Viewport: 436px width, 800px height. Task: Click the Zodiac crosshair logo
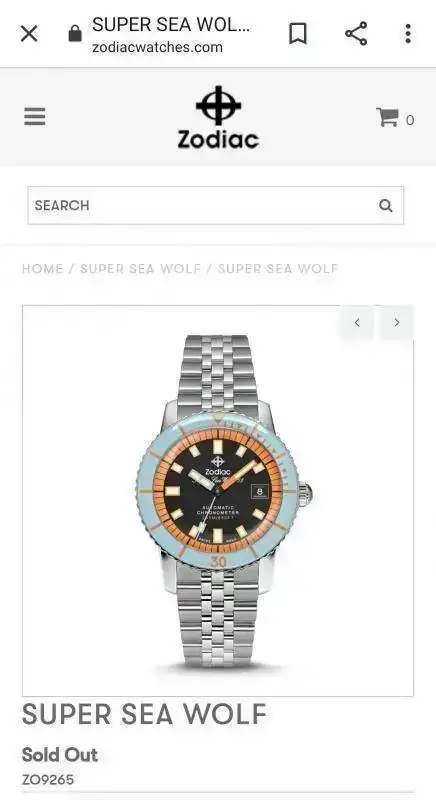coord(218,106)
